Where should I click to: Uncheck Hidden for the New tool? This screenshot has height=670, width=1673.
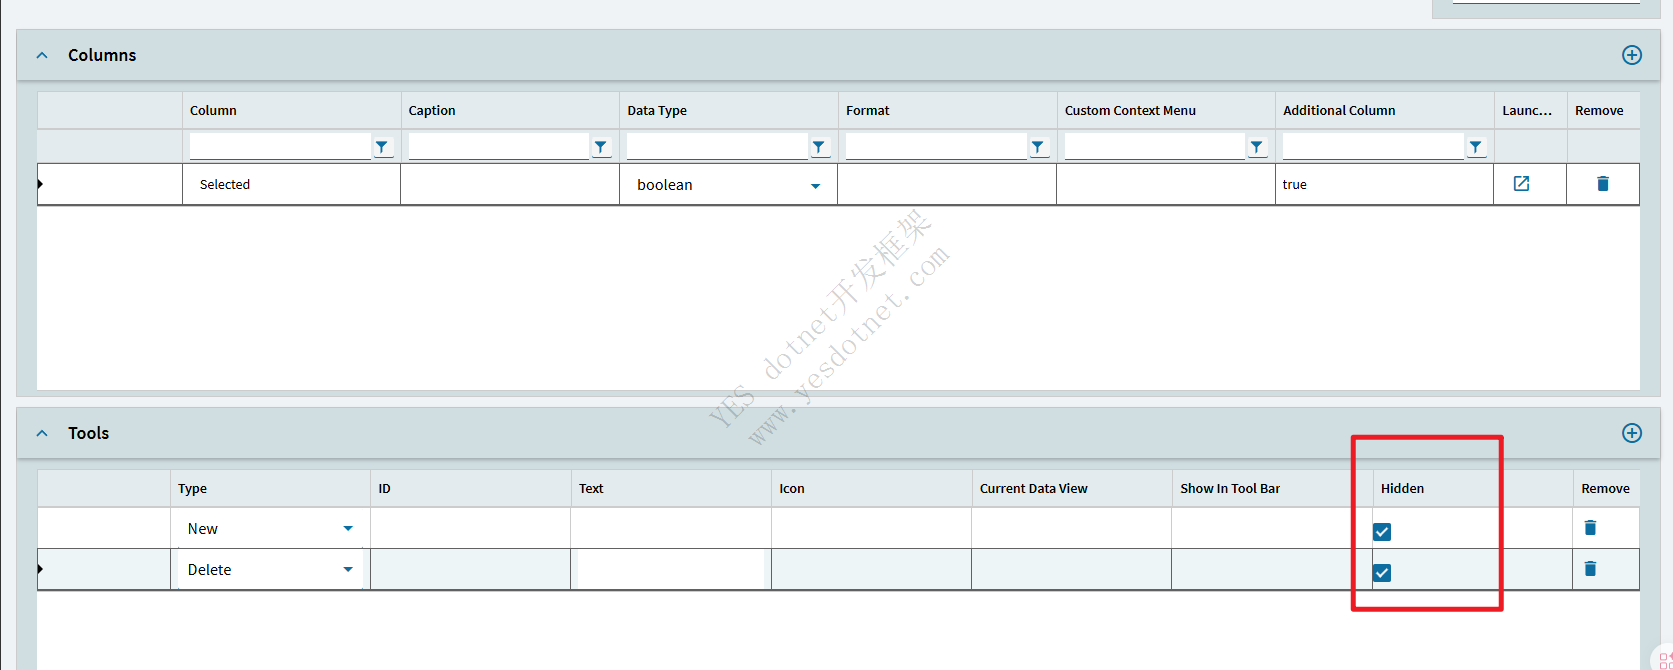coord(1382,532)
